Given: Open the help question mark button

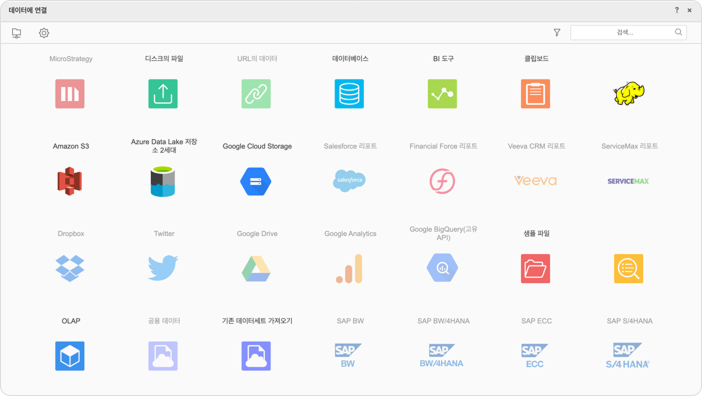Looking at the screenshot, I should coord(676,10).
